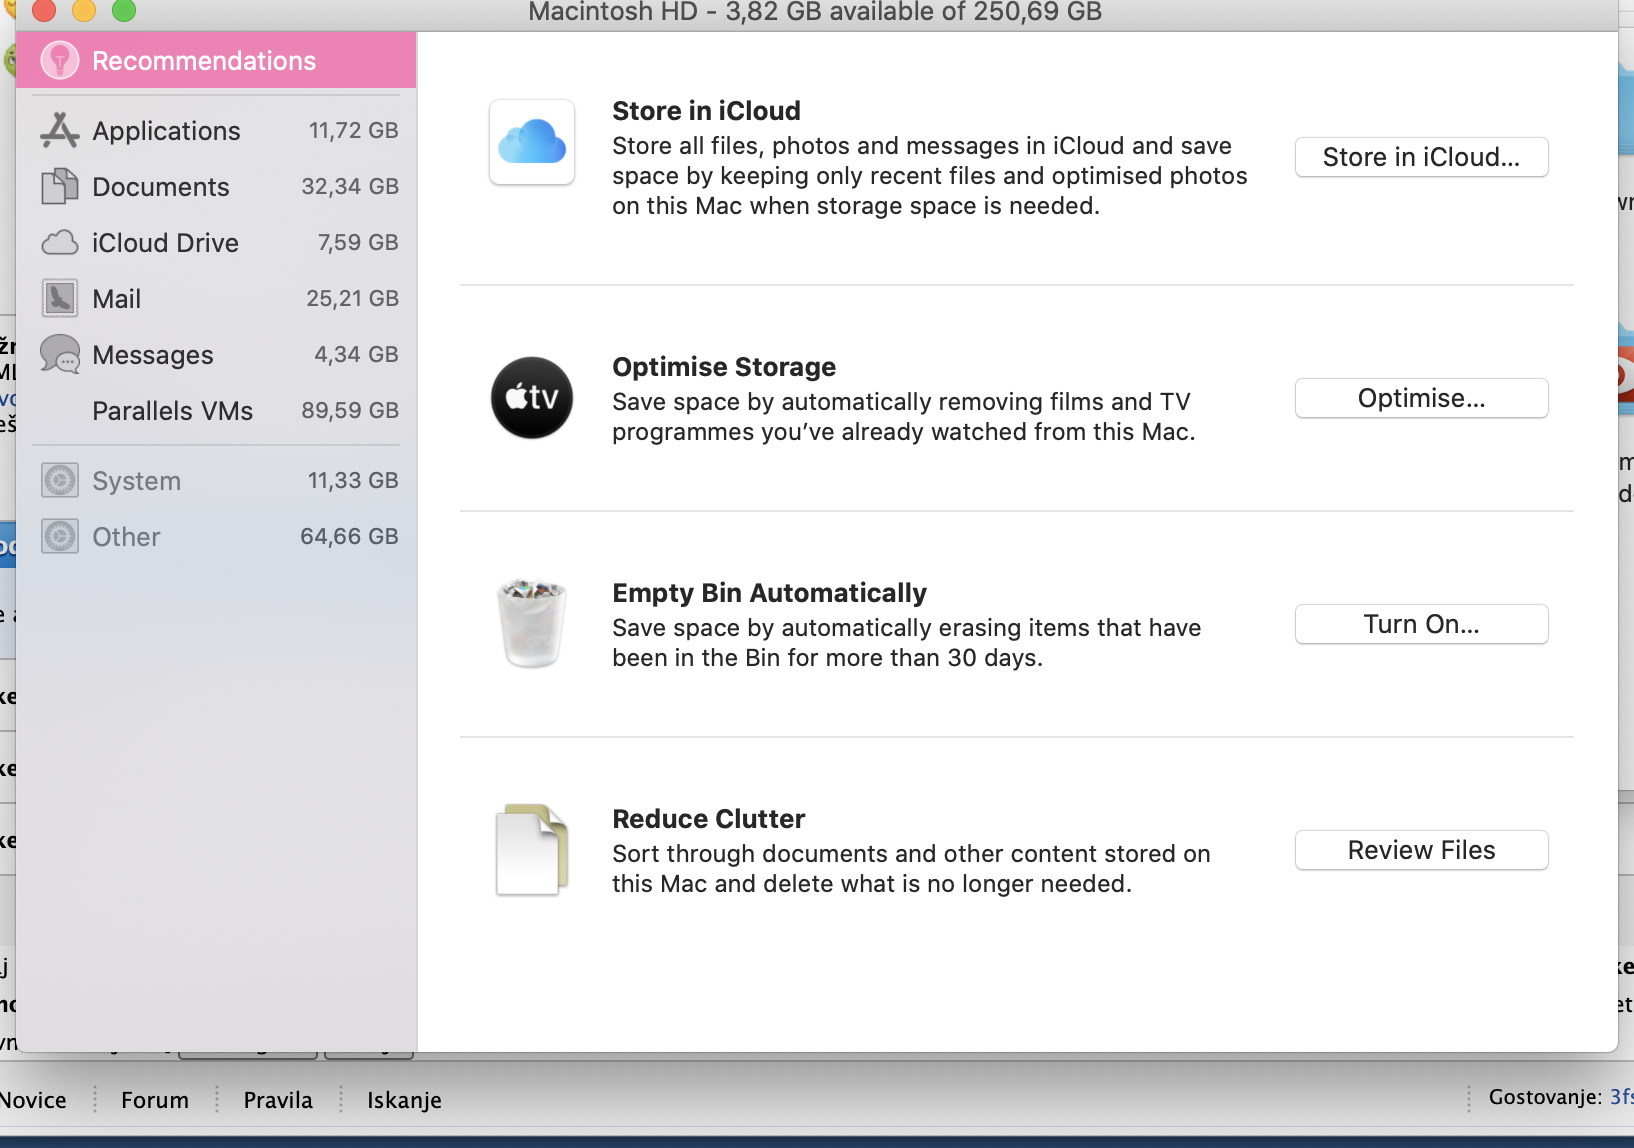Click the 32,34 GB Documents size

pos(350,187)
